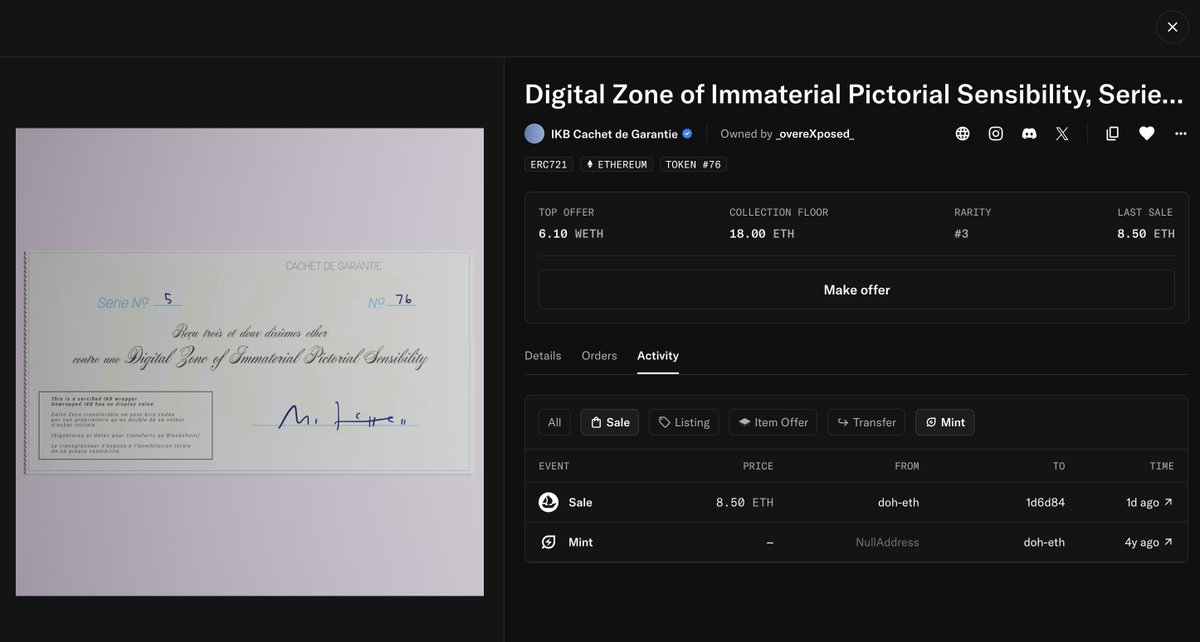Click the TIME column header
This screenshot has height=642, width=1200.
tap(1162, 466)
